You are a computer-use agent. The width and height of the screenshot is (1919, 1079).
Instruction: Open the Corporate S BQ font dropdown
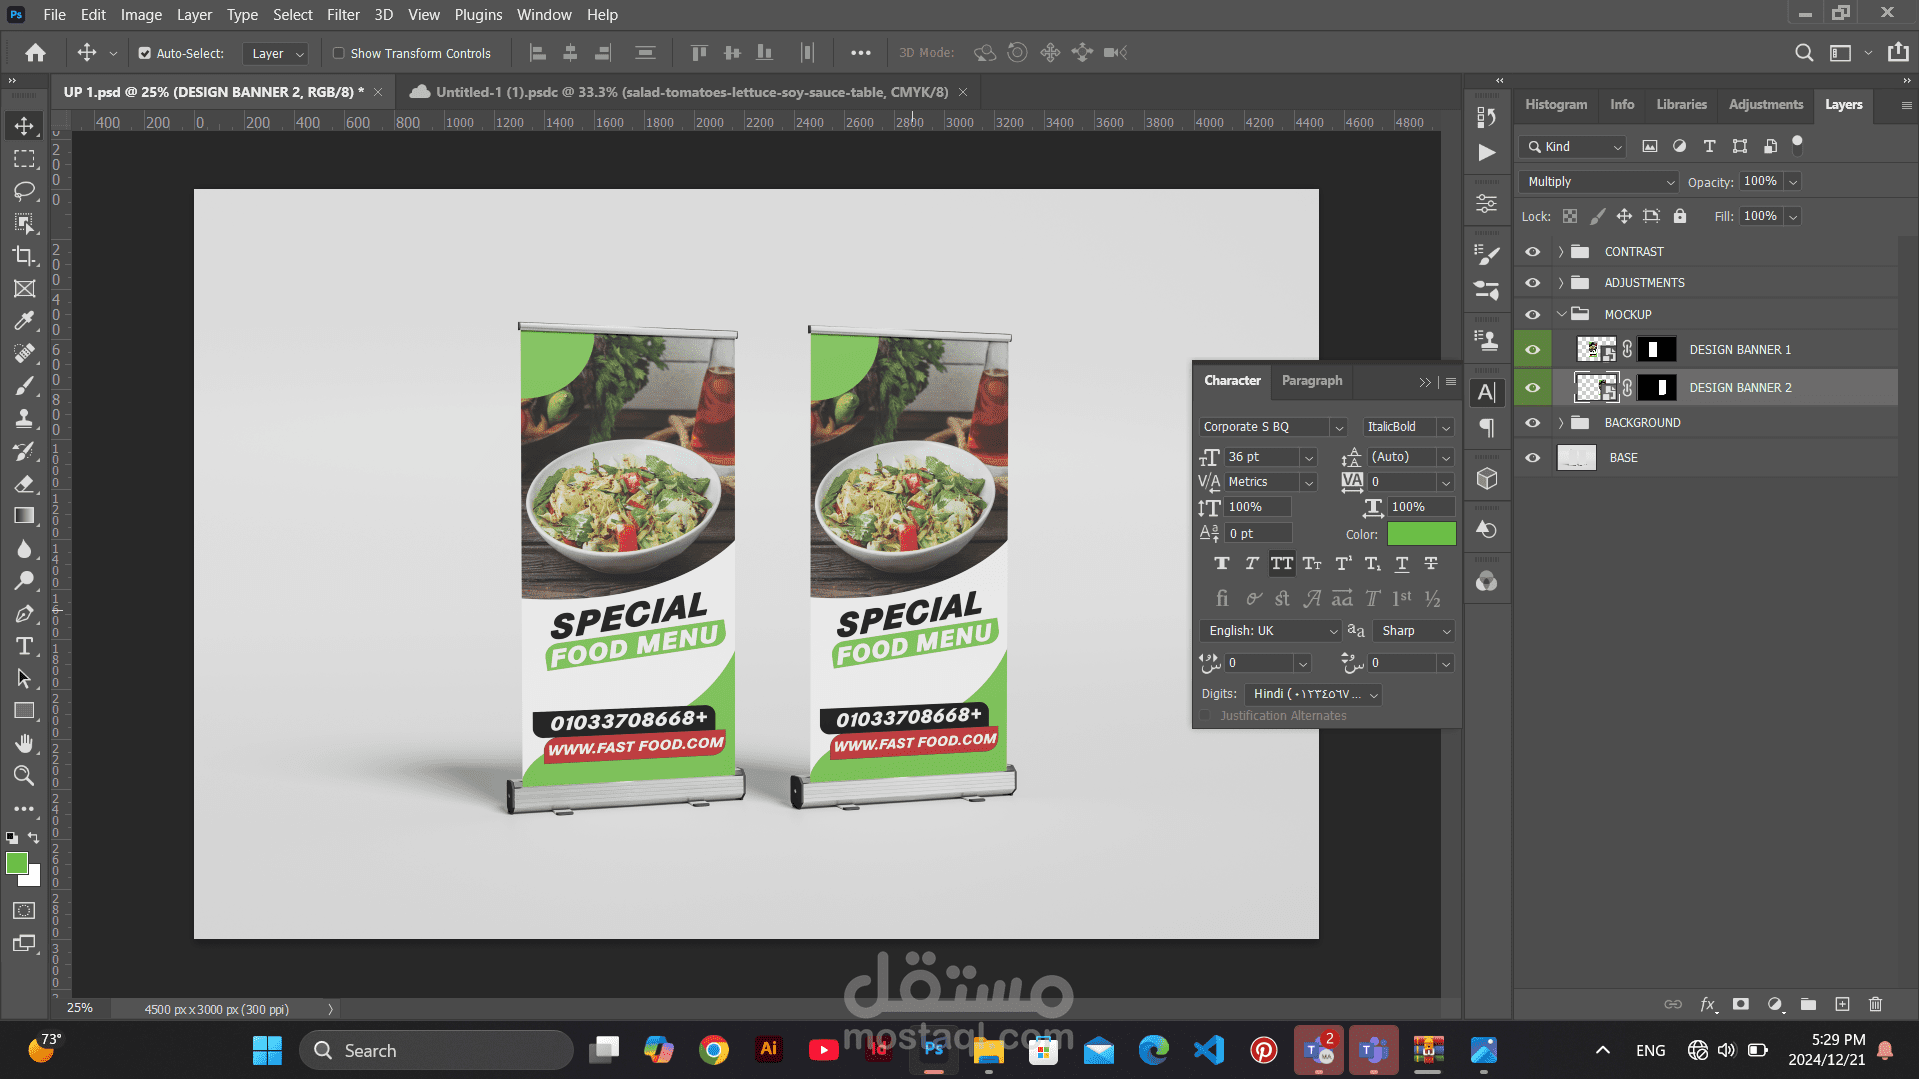click(1272, 427)
